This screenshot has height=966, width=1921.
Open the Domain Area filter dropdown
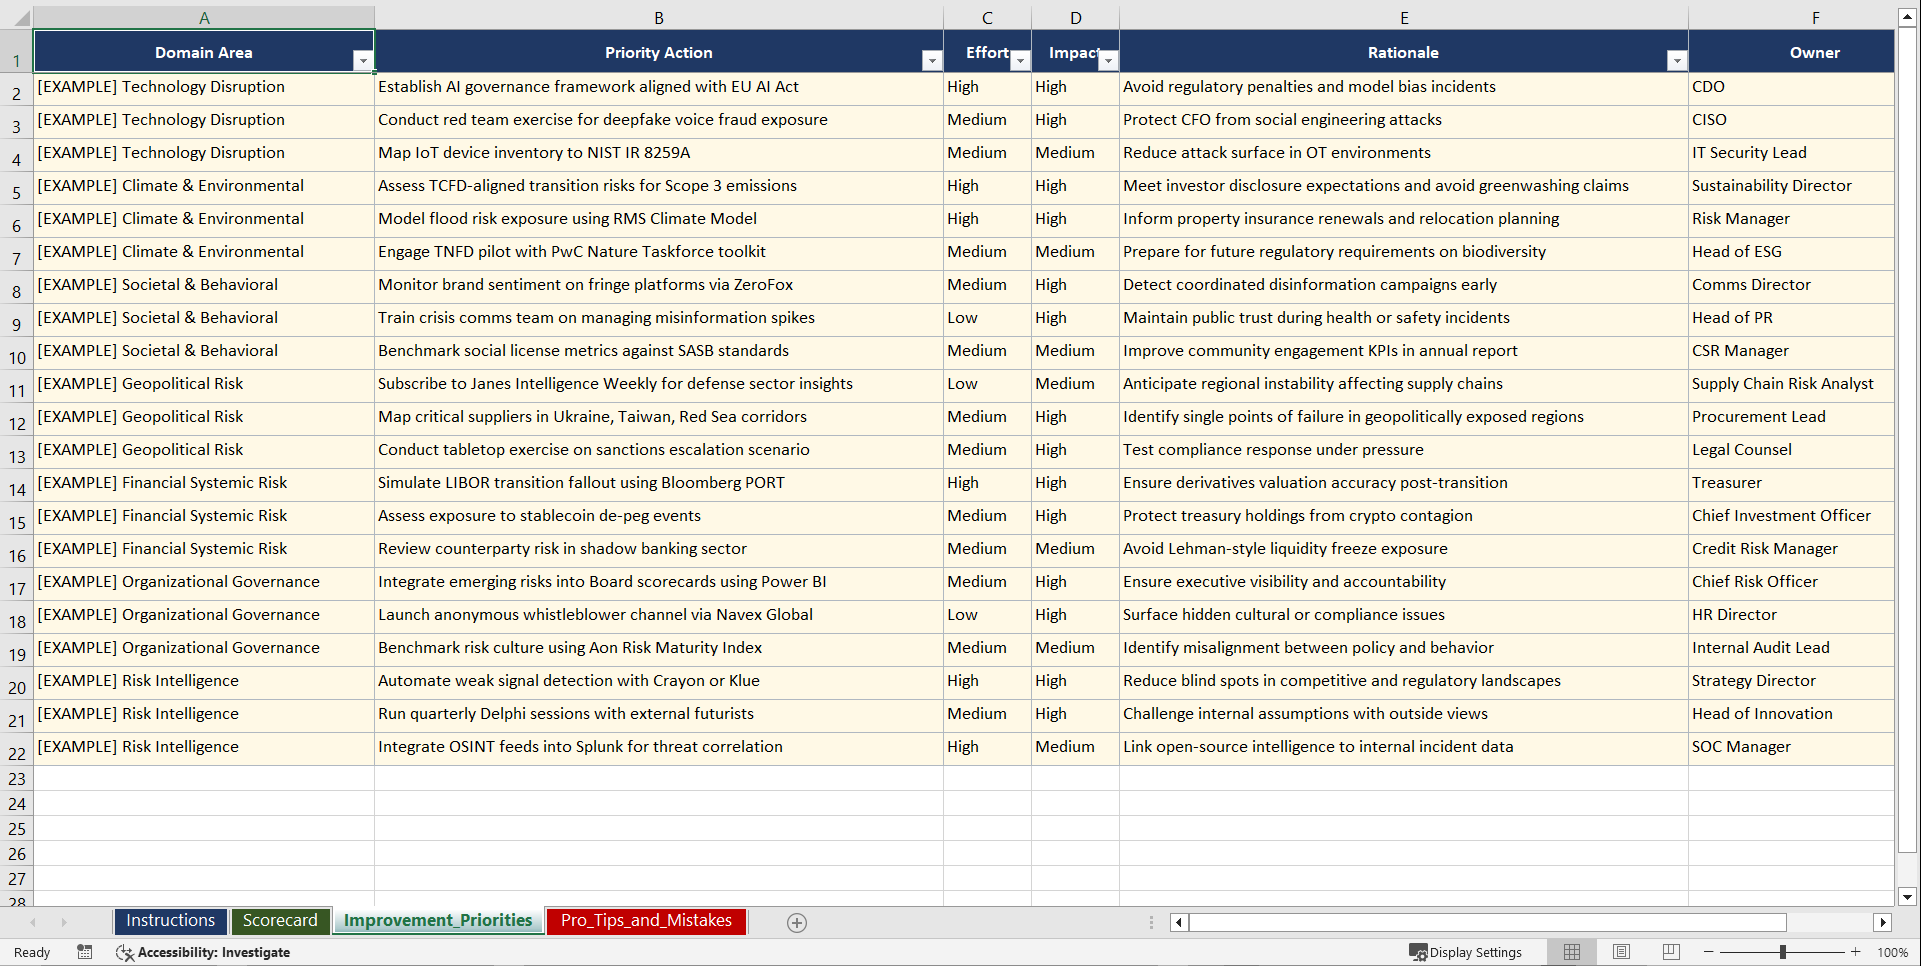363,61
